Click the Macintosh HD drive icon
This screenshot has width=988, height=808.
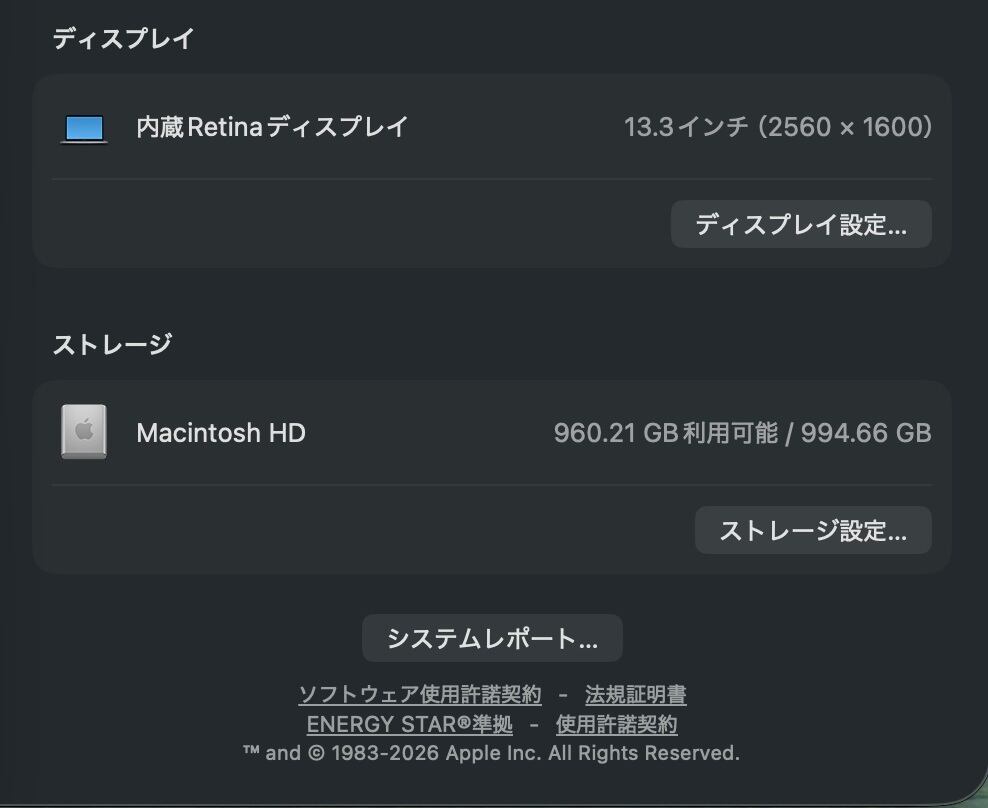tap(84, 432)
